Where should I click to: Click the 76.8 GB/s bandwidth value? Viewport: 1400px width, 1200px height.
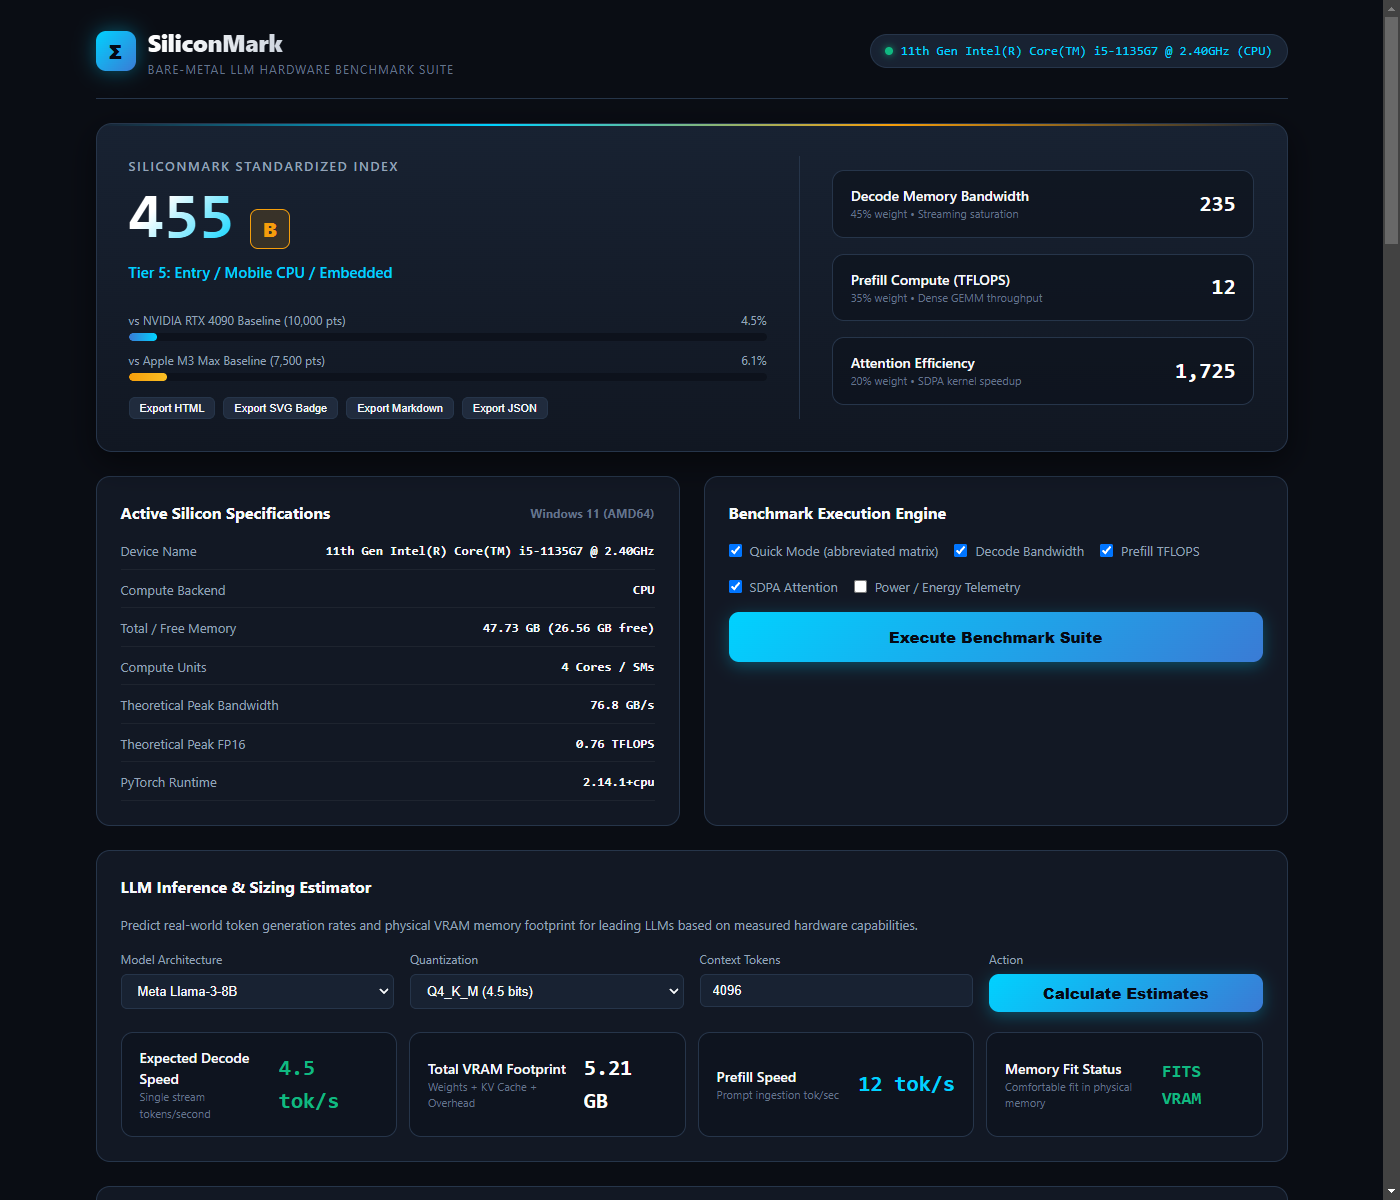click(622, 705)
